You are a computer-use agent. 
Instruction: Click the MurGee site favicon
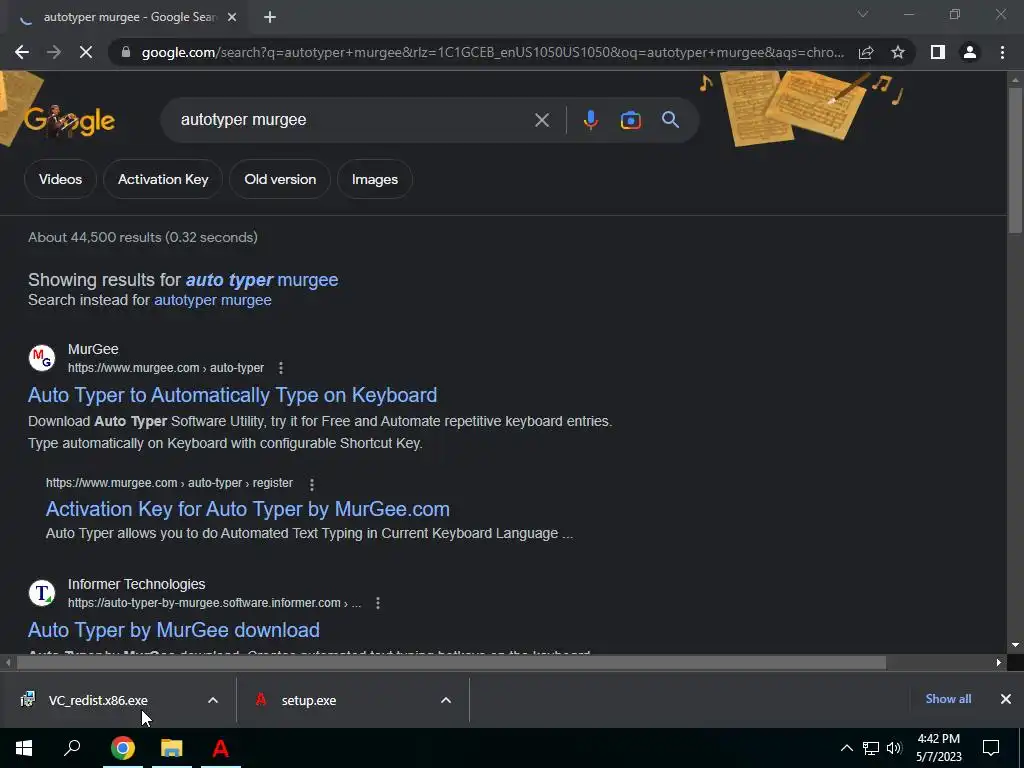[x=42, y=358]
